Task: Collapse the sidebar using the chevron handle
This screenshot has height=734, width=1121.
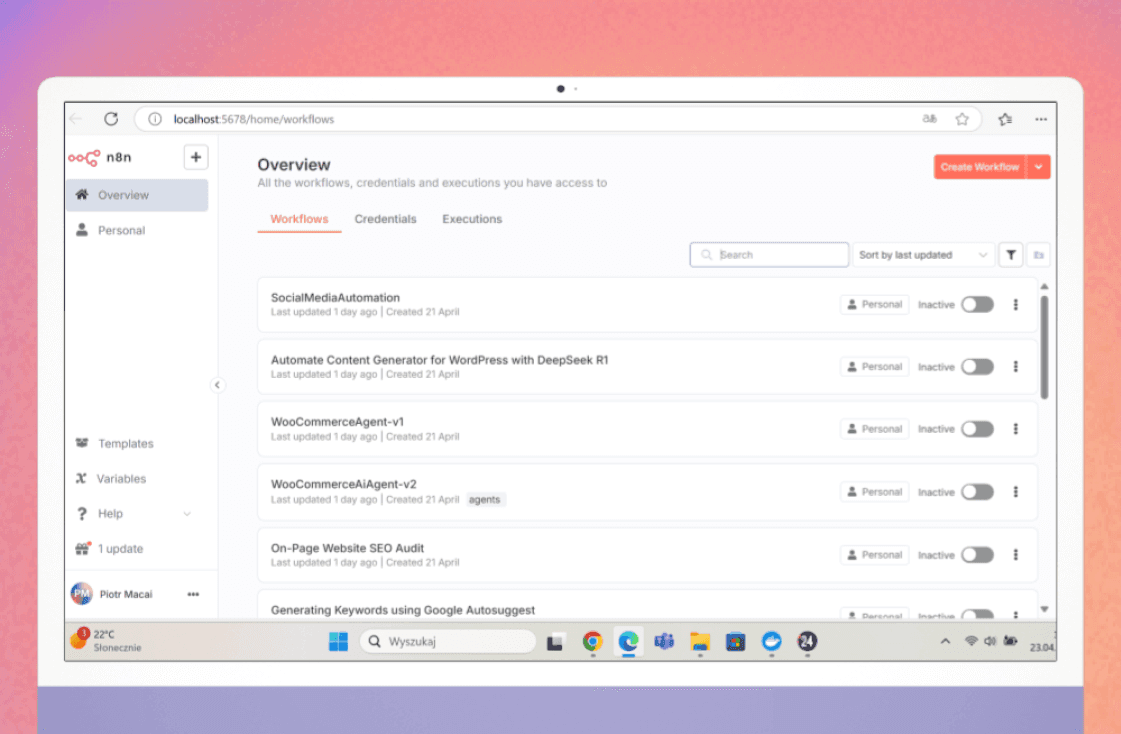Action: [x=218, y=385]
